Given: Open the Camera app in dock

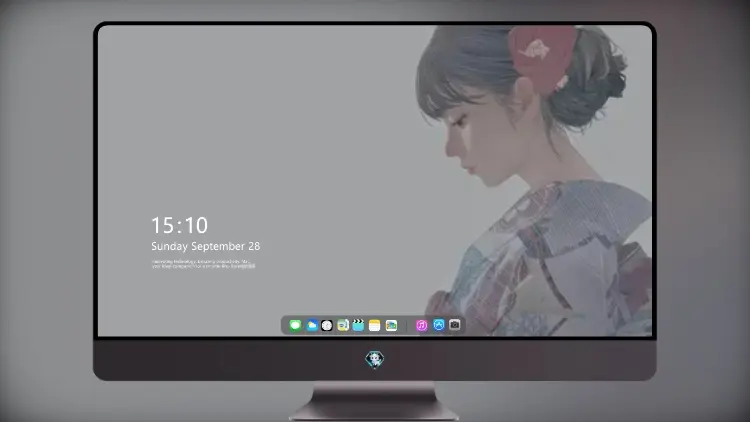Looking at the screenshot, I should [x=455, y=325].
